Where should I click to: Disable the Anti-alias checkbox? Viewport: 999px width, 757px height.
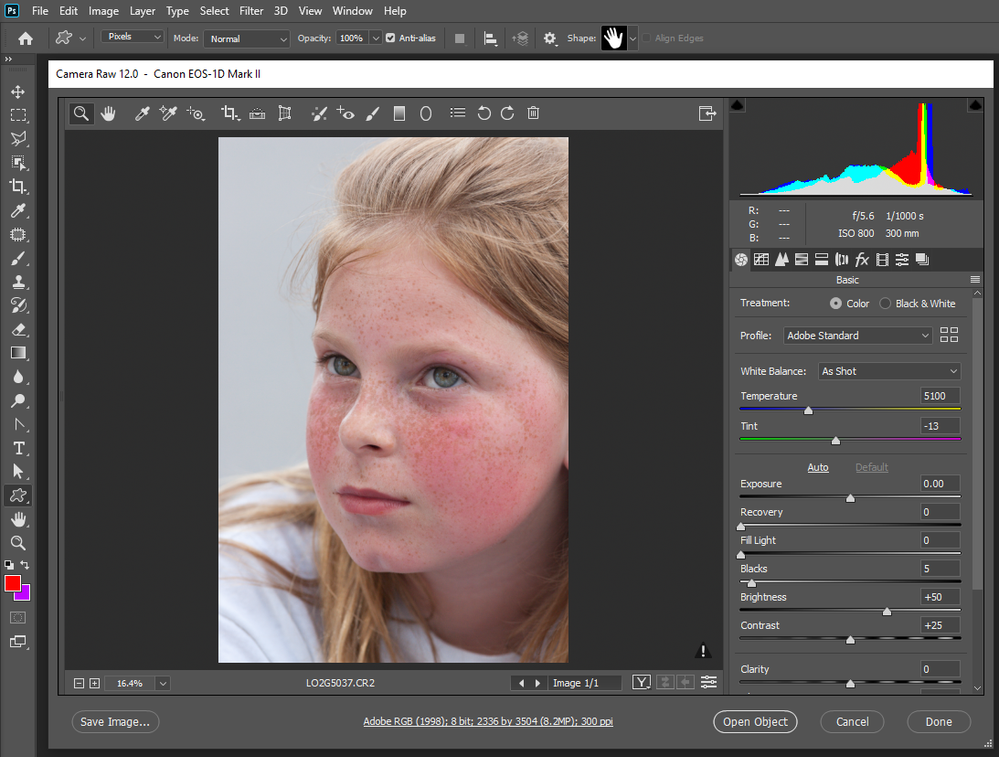[x=392, y=38]
